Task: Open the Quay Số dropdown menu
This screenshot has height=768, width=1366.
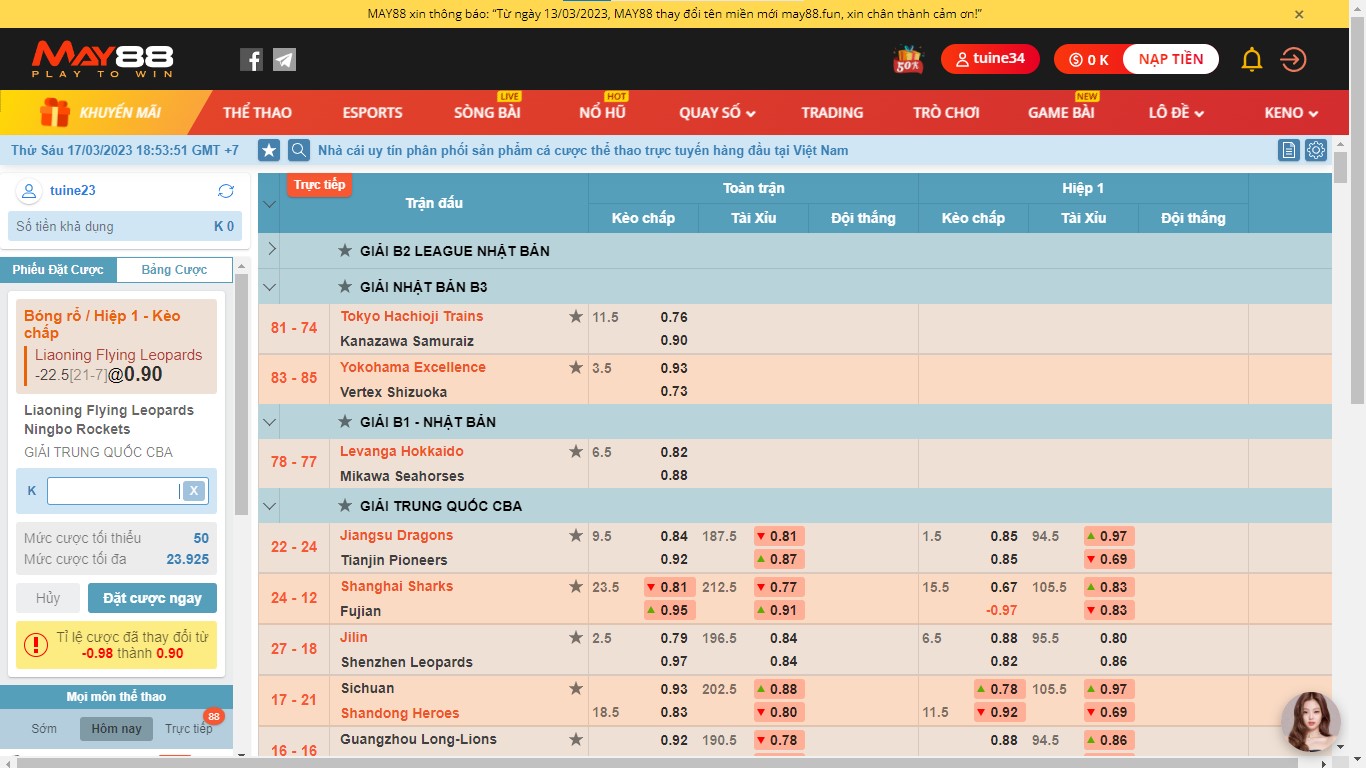Action: 717,113
